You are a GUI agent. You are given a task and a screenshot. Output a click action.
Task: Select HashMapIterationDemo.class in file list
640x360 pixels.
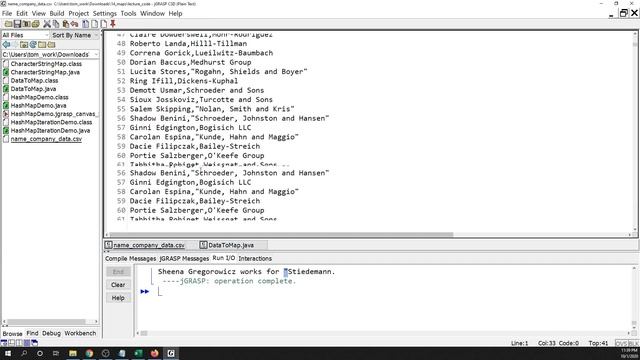click(51, 122)
